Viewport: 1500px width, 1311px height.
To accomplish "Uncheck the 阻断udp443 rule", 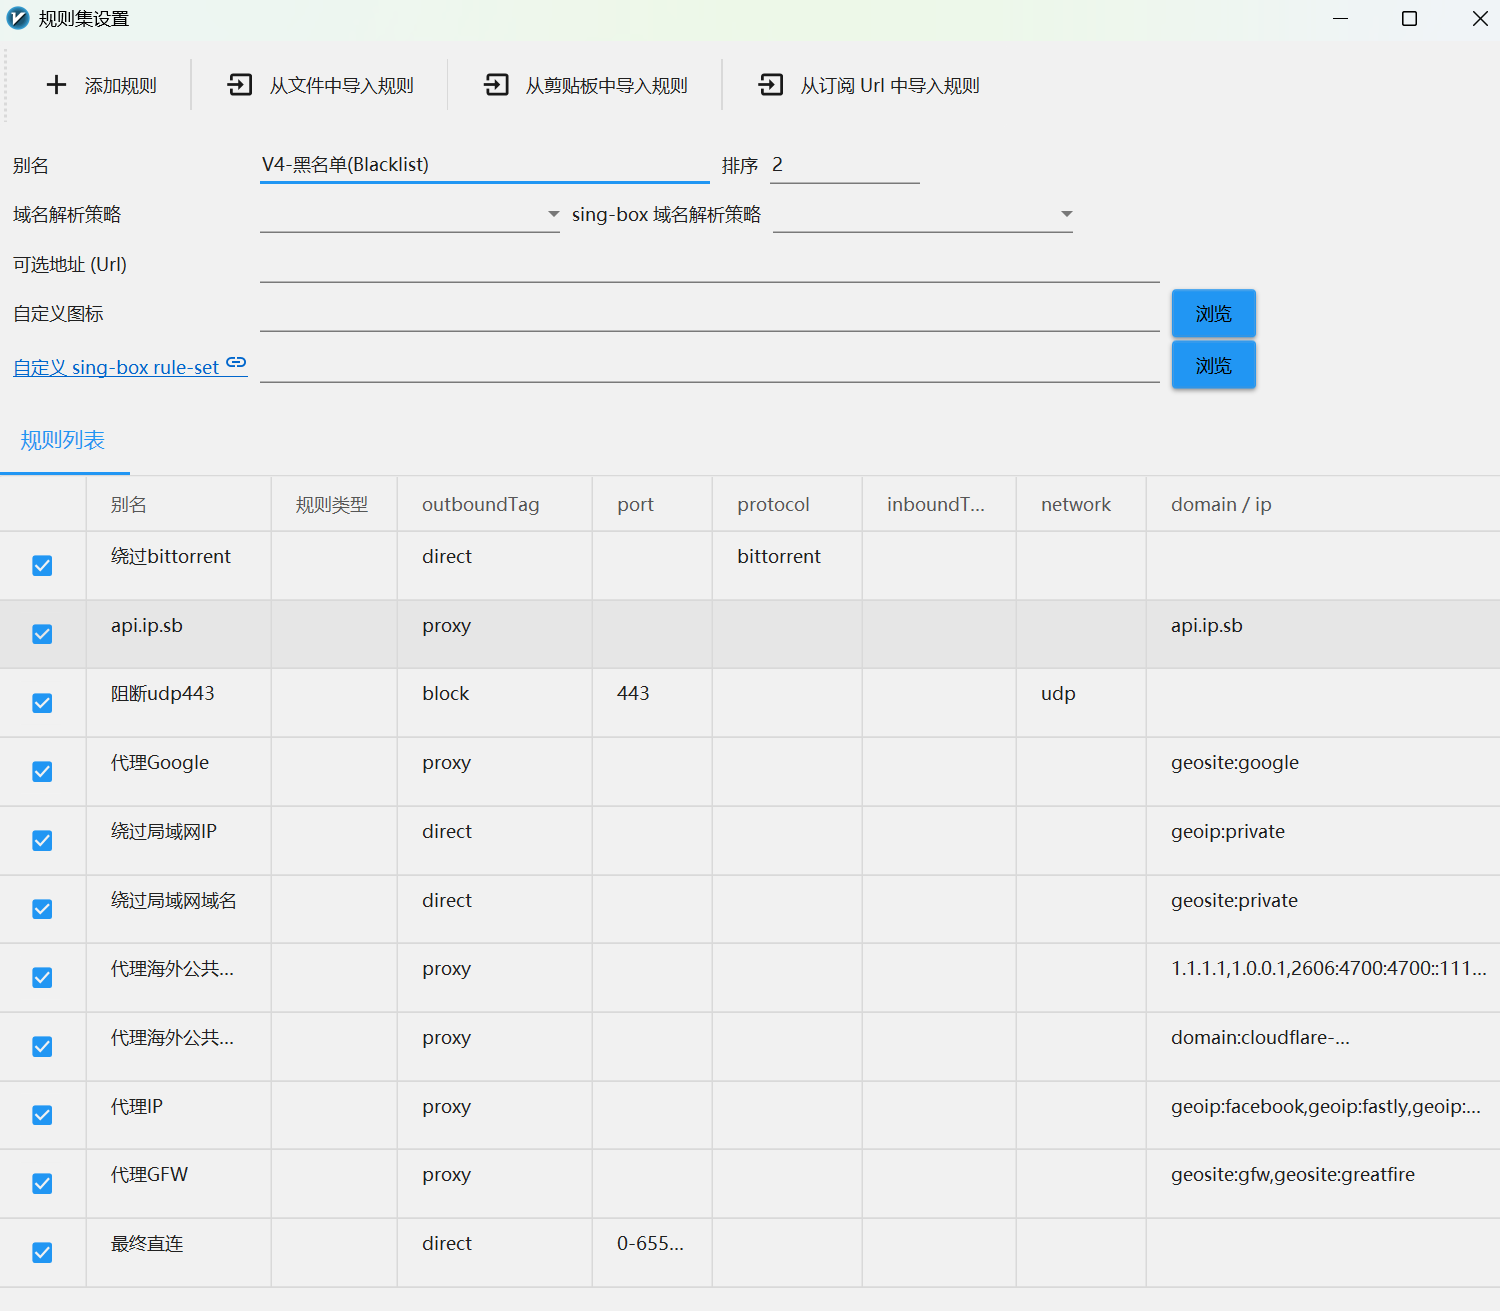I will point(42,703).
